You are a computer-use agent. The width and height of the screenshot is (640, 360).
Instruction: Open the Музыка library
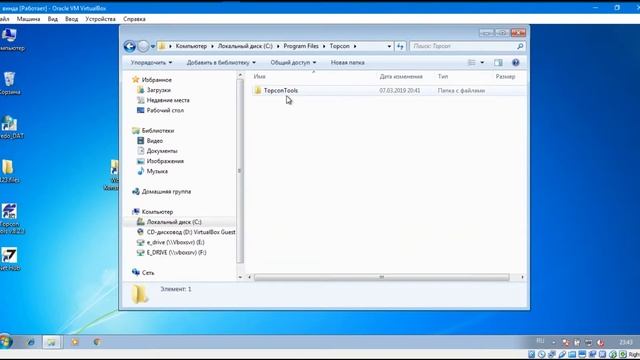157,171
